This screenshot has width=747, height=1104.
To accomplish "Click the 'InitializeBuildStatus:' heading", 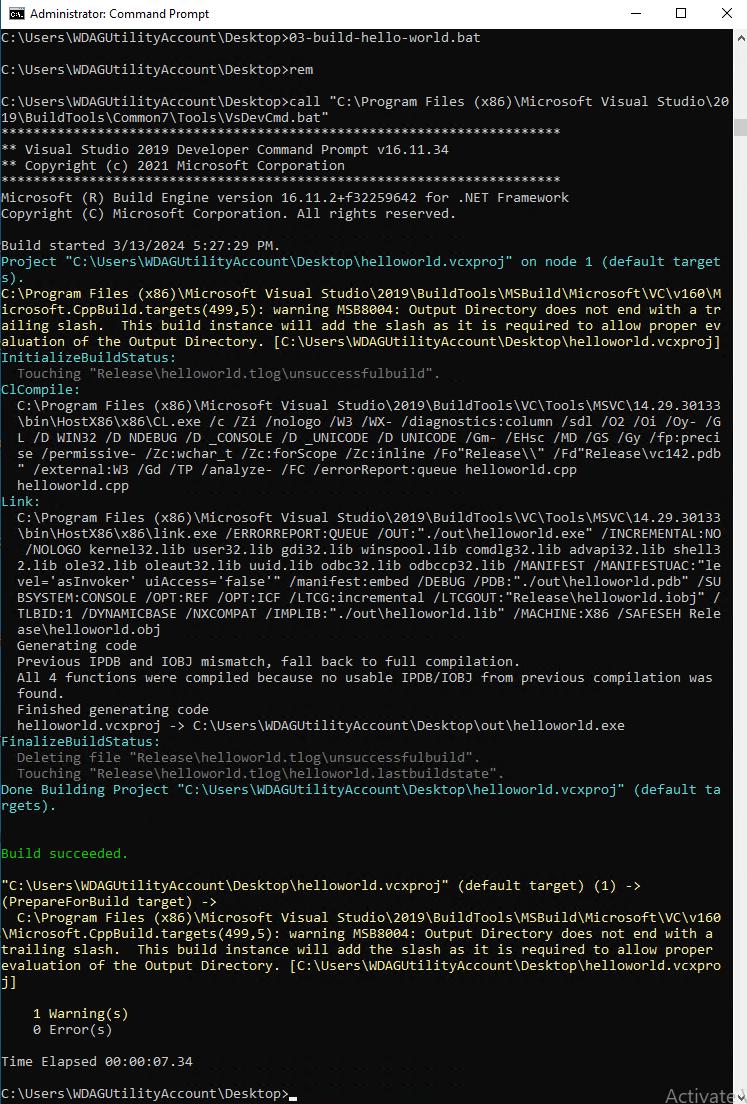I will 89,358.
